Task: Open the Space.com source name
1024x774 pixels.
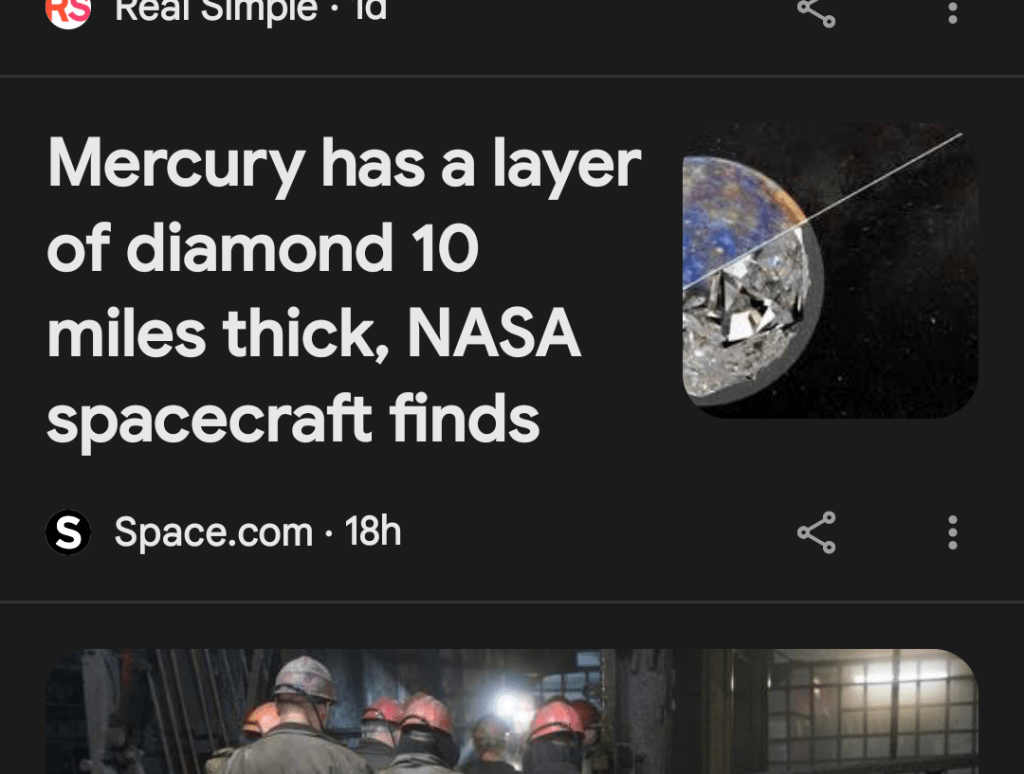Action: [214, 532]
